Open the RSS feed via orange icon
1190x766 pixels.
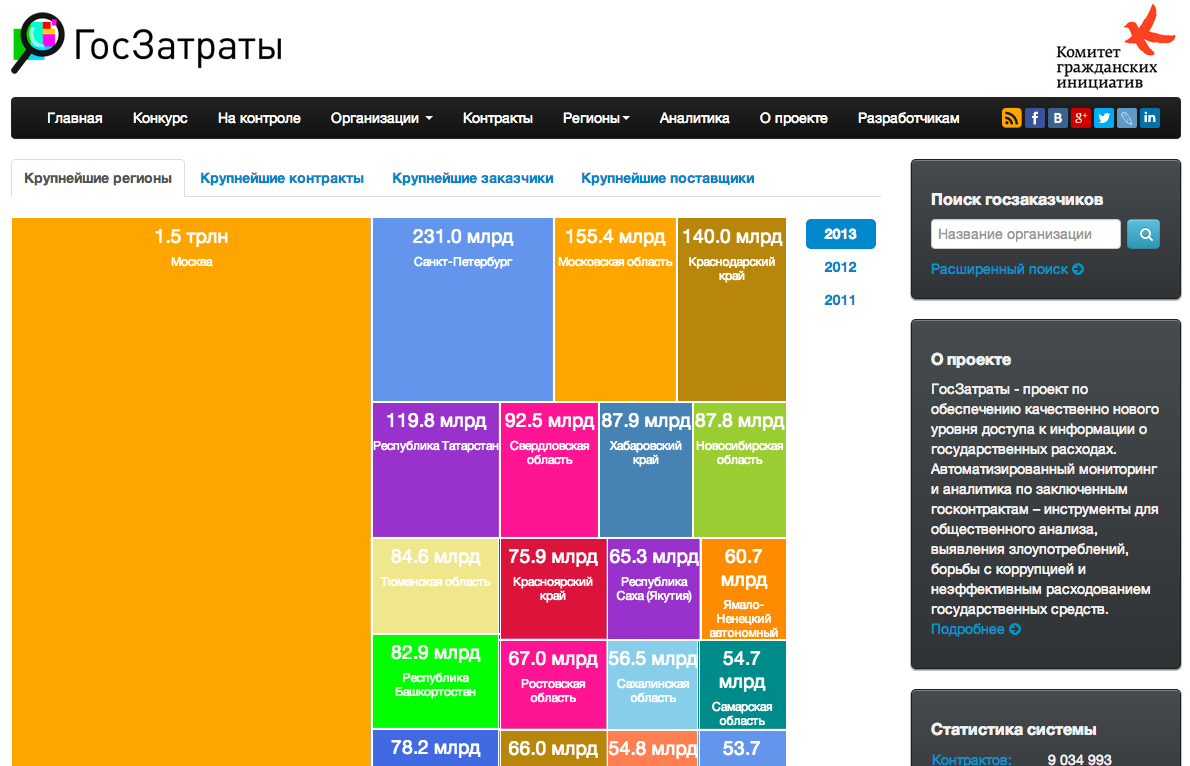[x=1011, y=118]
